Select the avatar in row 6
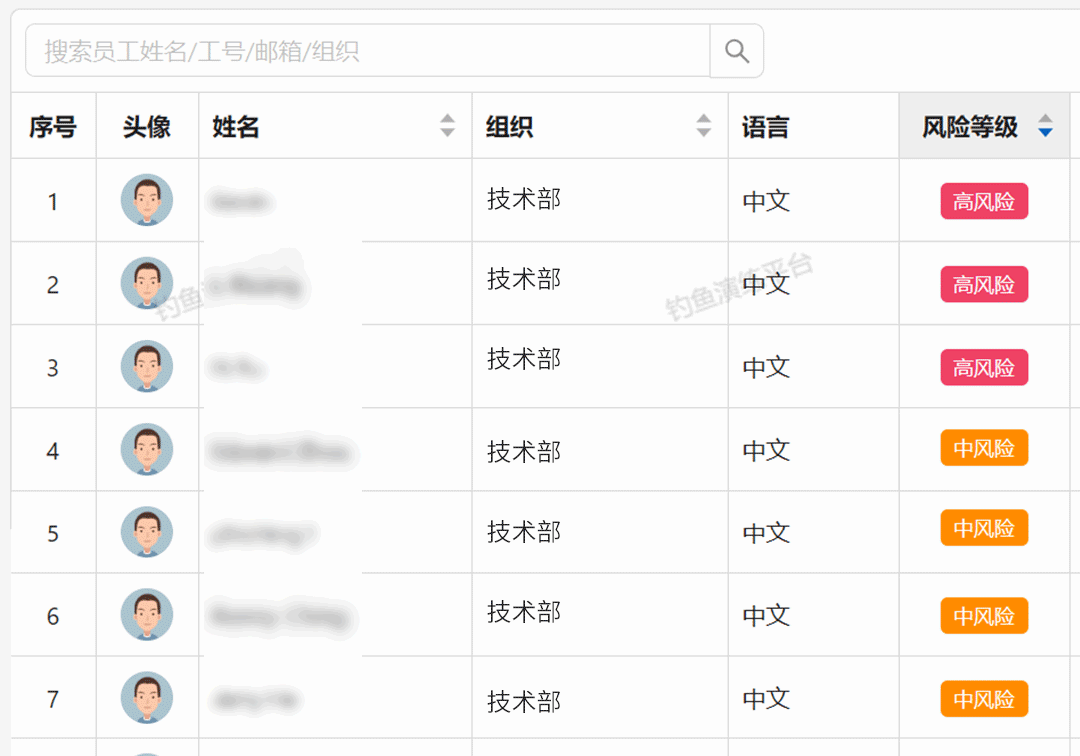1080x756 pixels. [147, 615]
